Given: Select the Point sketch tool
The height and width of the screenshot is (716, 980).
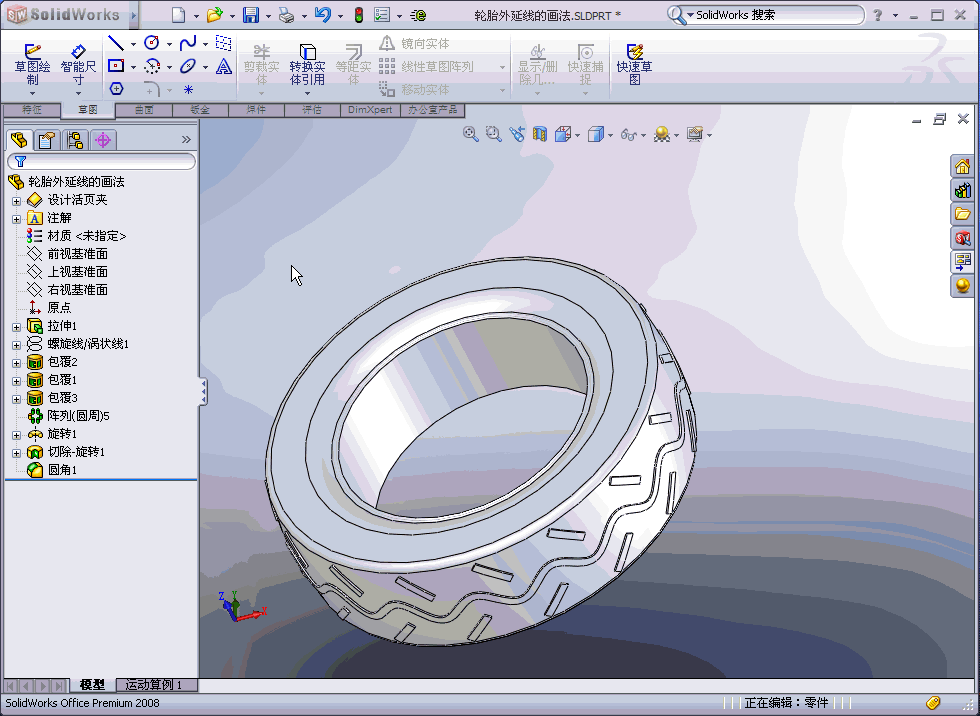Looking at the screenshot, I should click(x=188, y=89).
